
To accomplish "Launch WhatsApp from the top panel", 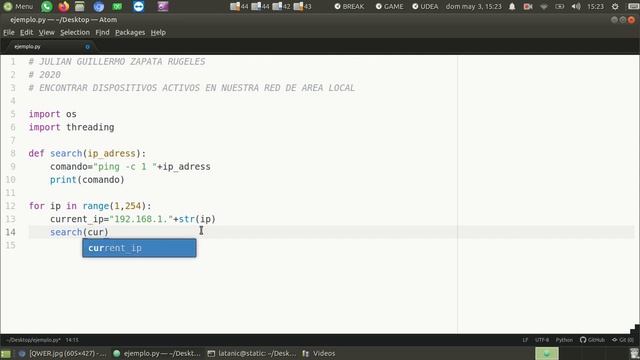I will point(47,6).
